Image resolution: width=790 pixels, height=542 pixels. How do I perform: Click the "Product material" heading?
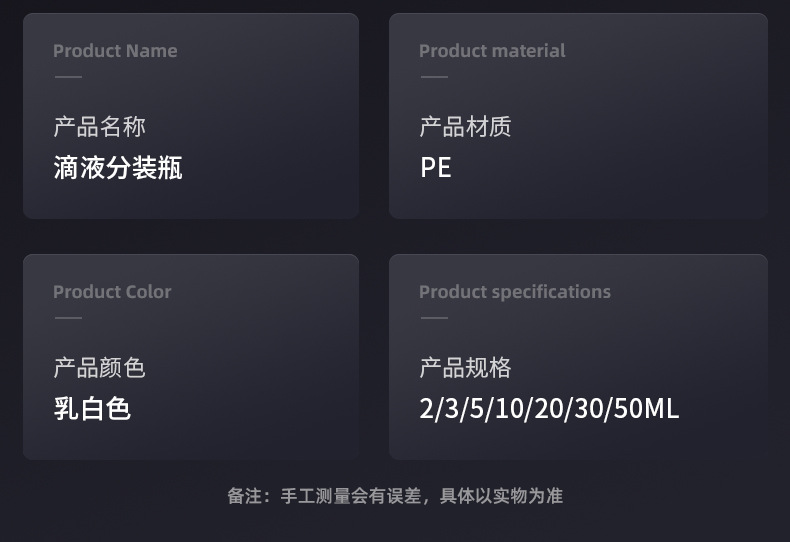tap(492, 51)
